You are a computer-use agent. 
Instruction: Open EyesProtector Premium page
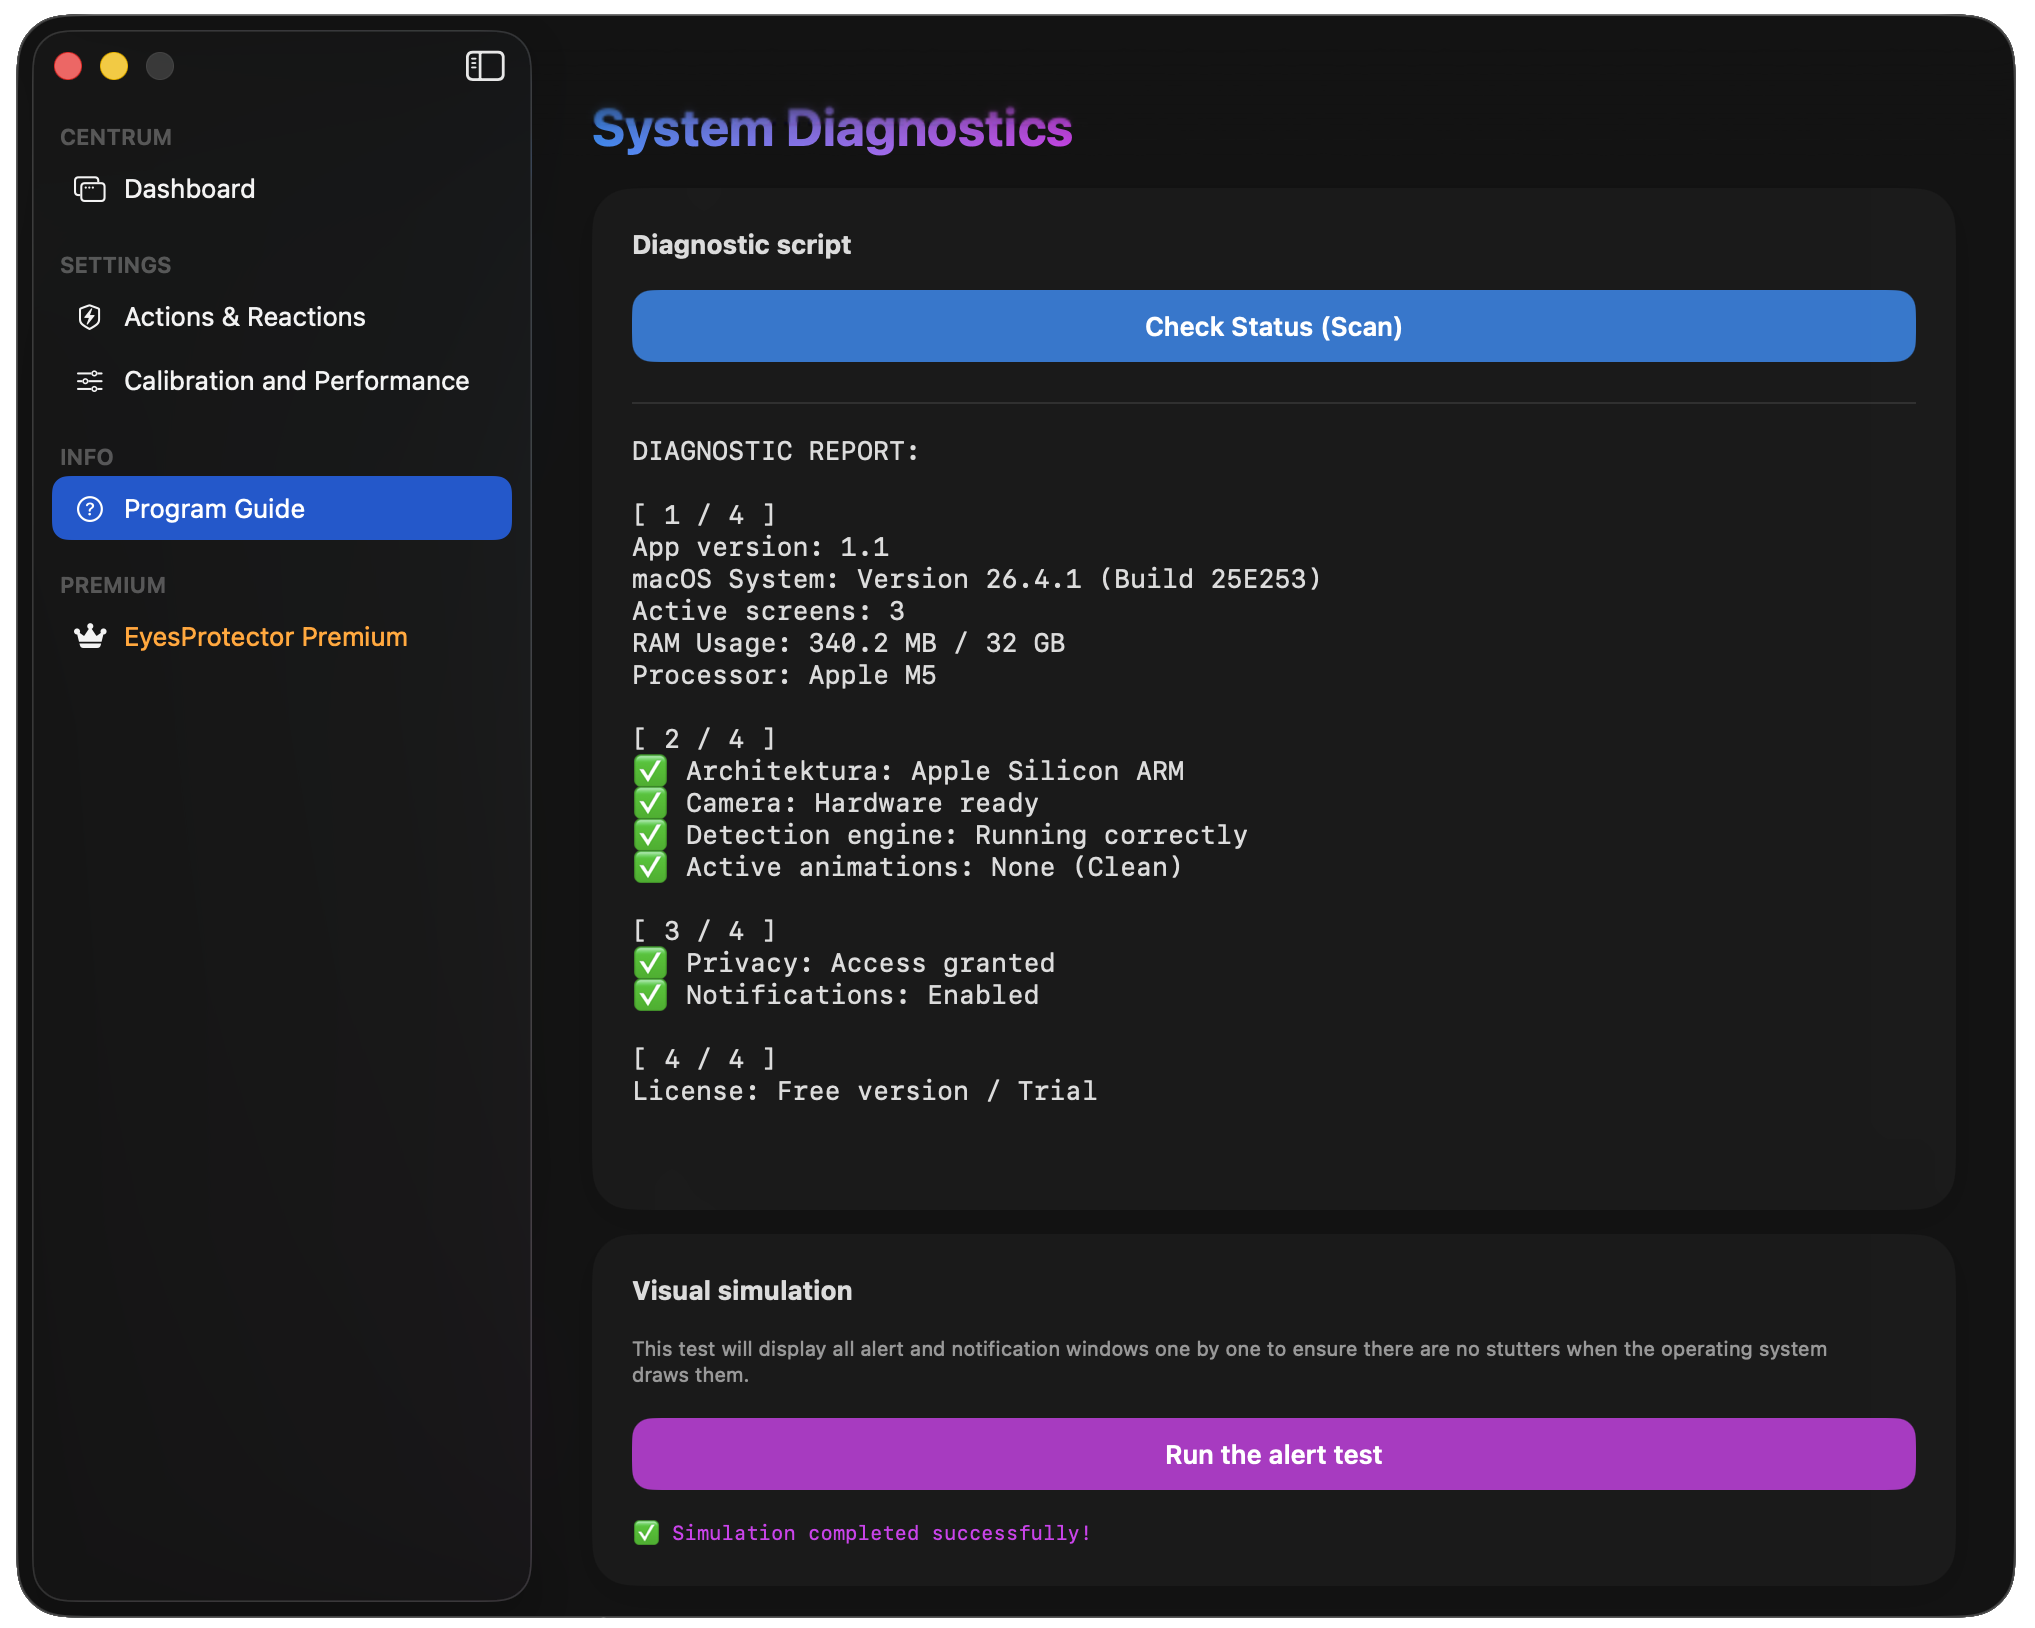(x=282, y=637)
